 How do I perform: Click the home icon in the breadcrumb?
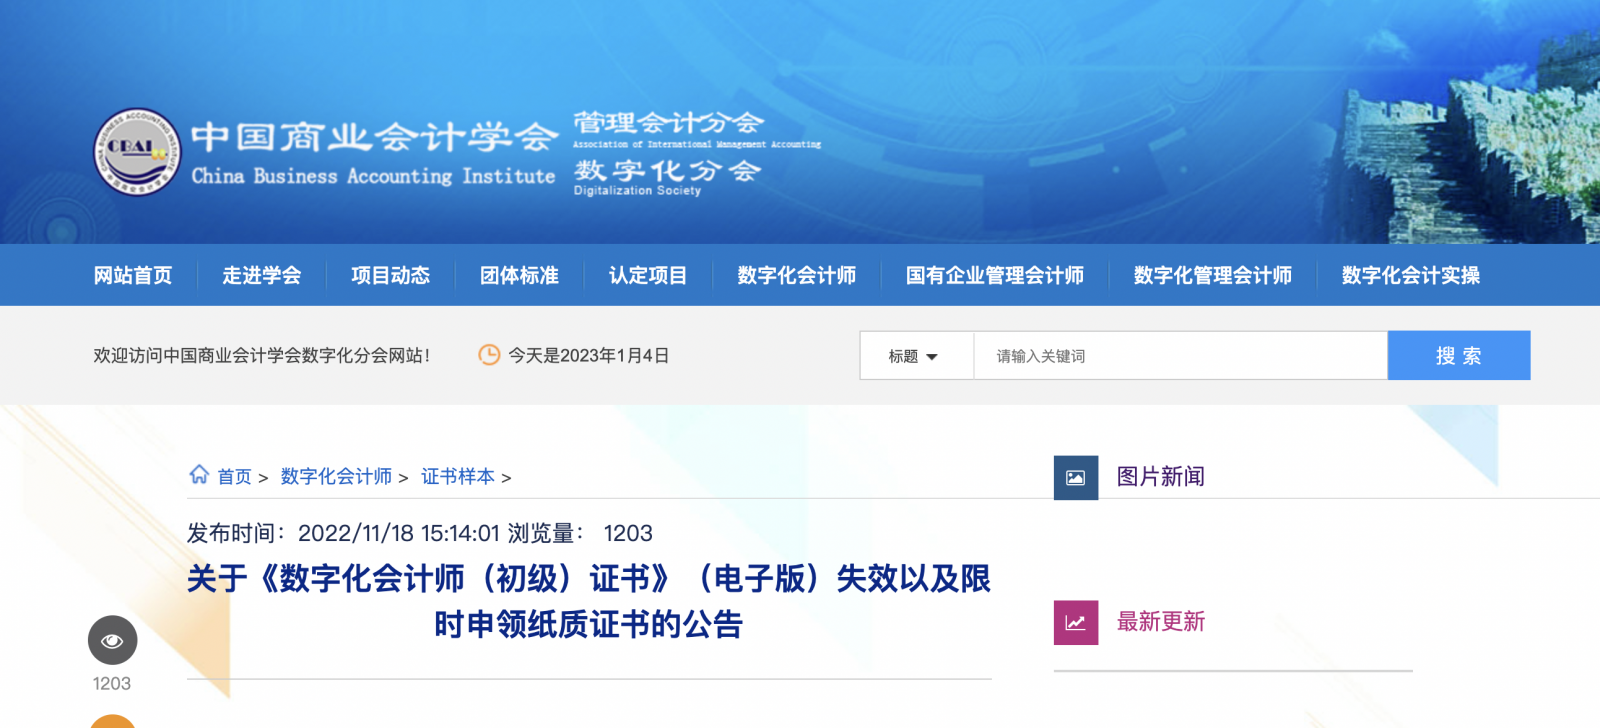click(199, 475)
